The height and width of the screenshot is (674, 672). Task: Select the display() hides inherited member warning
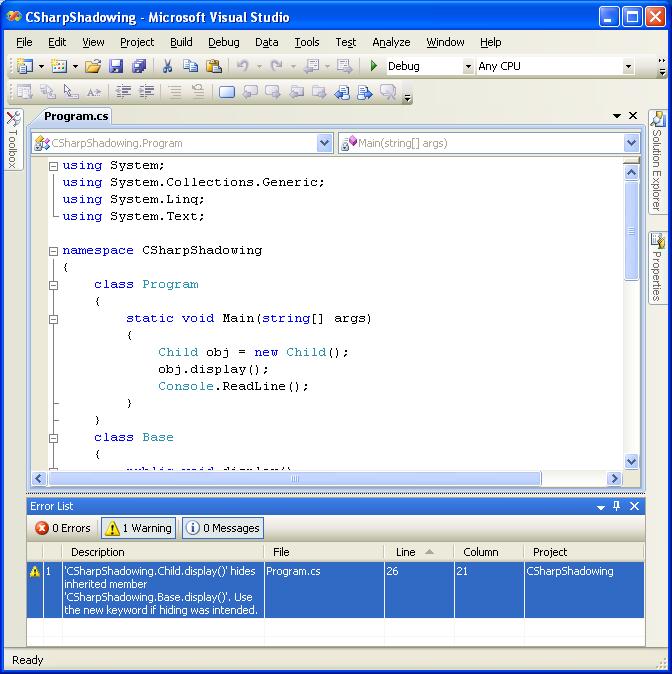click(335, 590)
